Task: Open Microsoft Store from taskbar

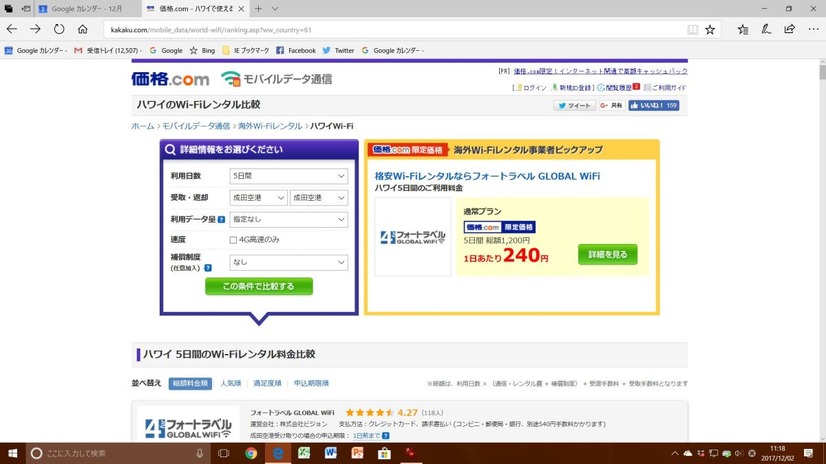Action: click(384, 453)
